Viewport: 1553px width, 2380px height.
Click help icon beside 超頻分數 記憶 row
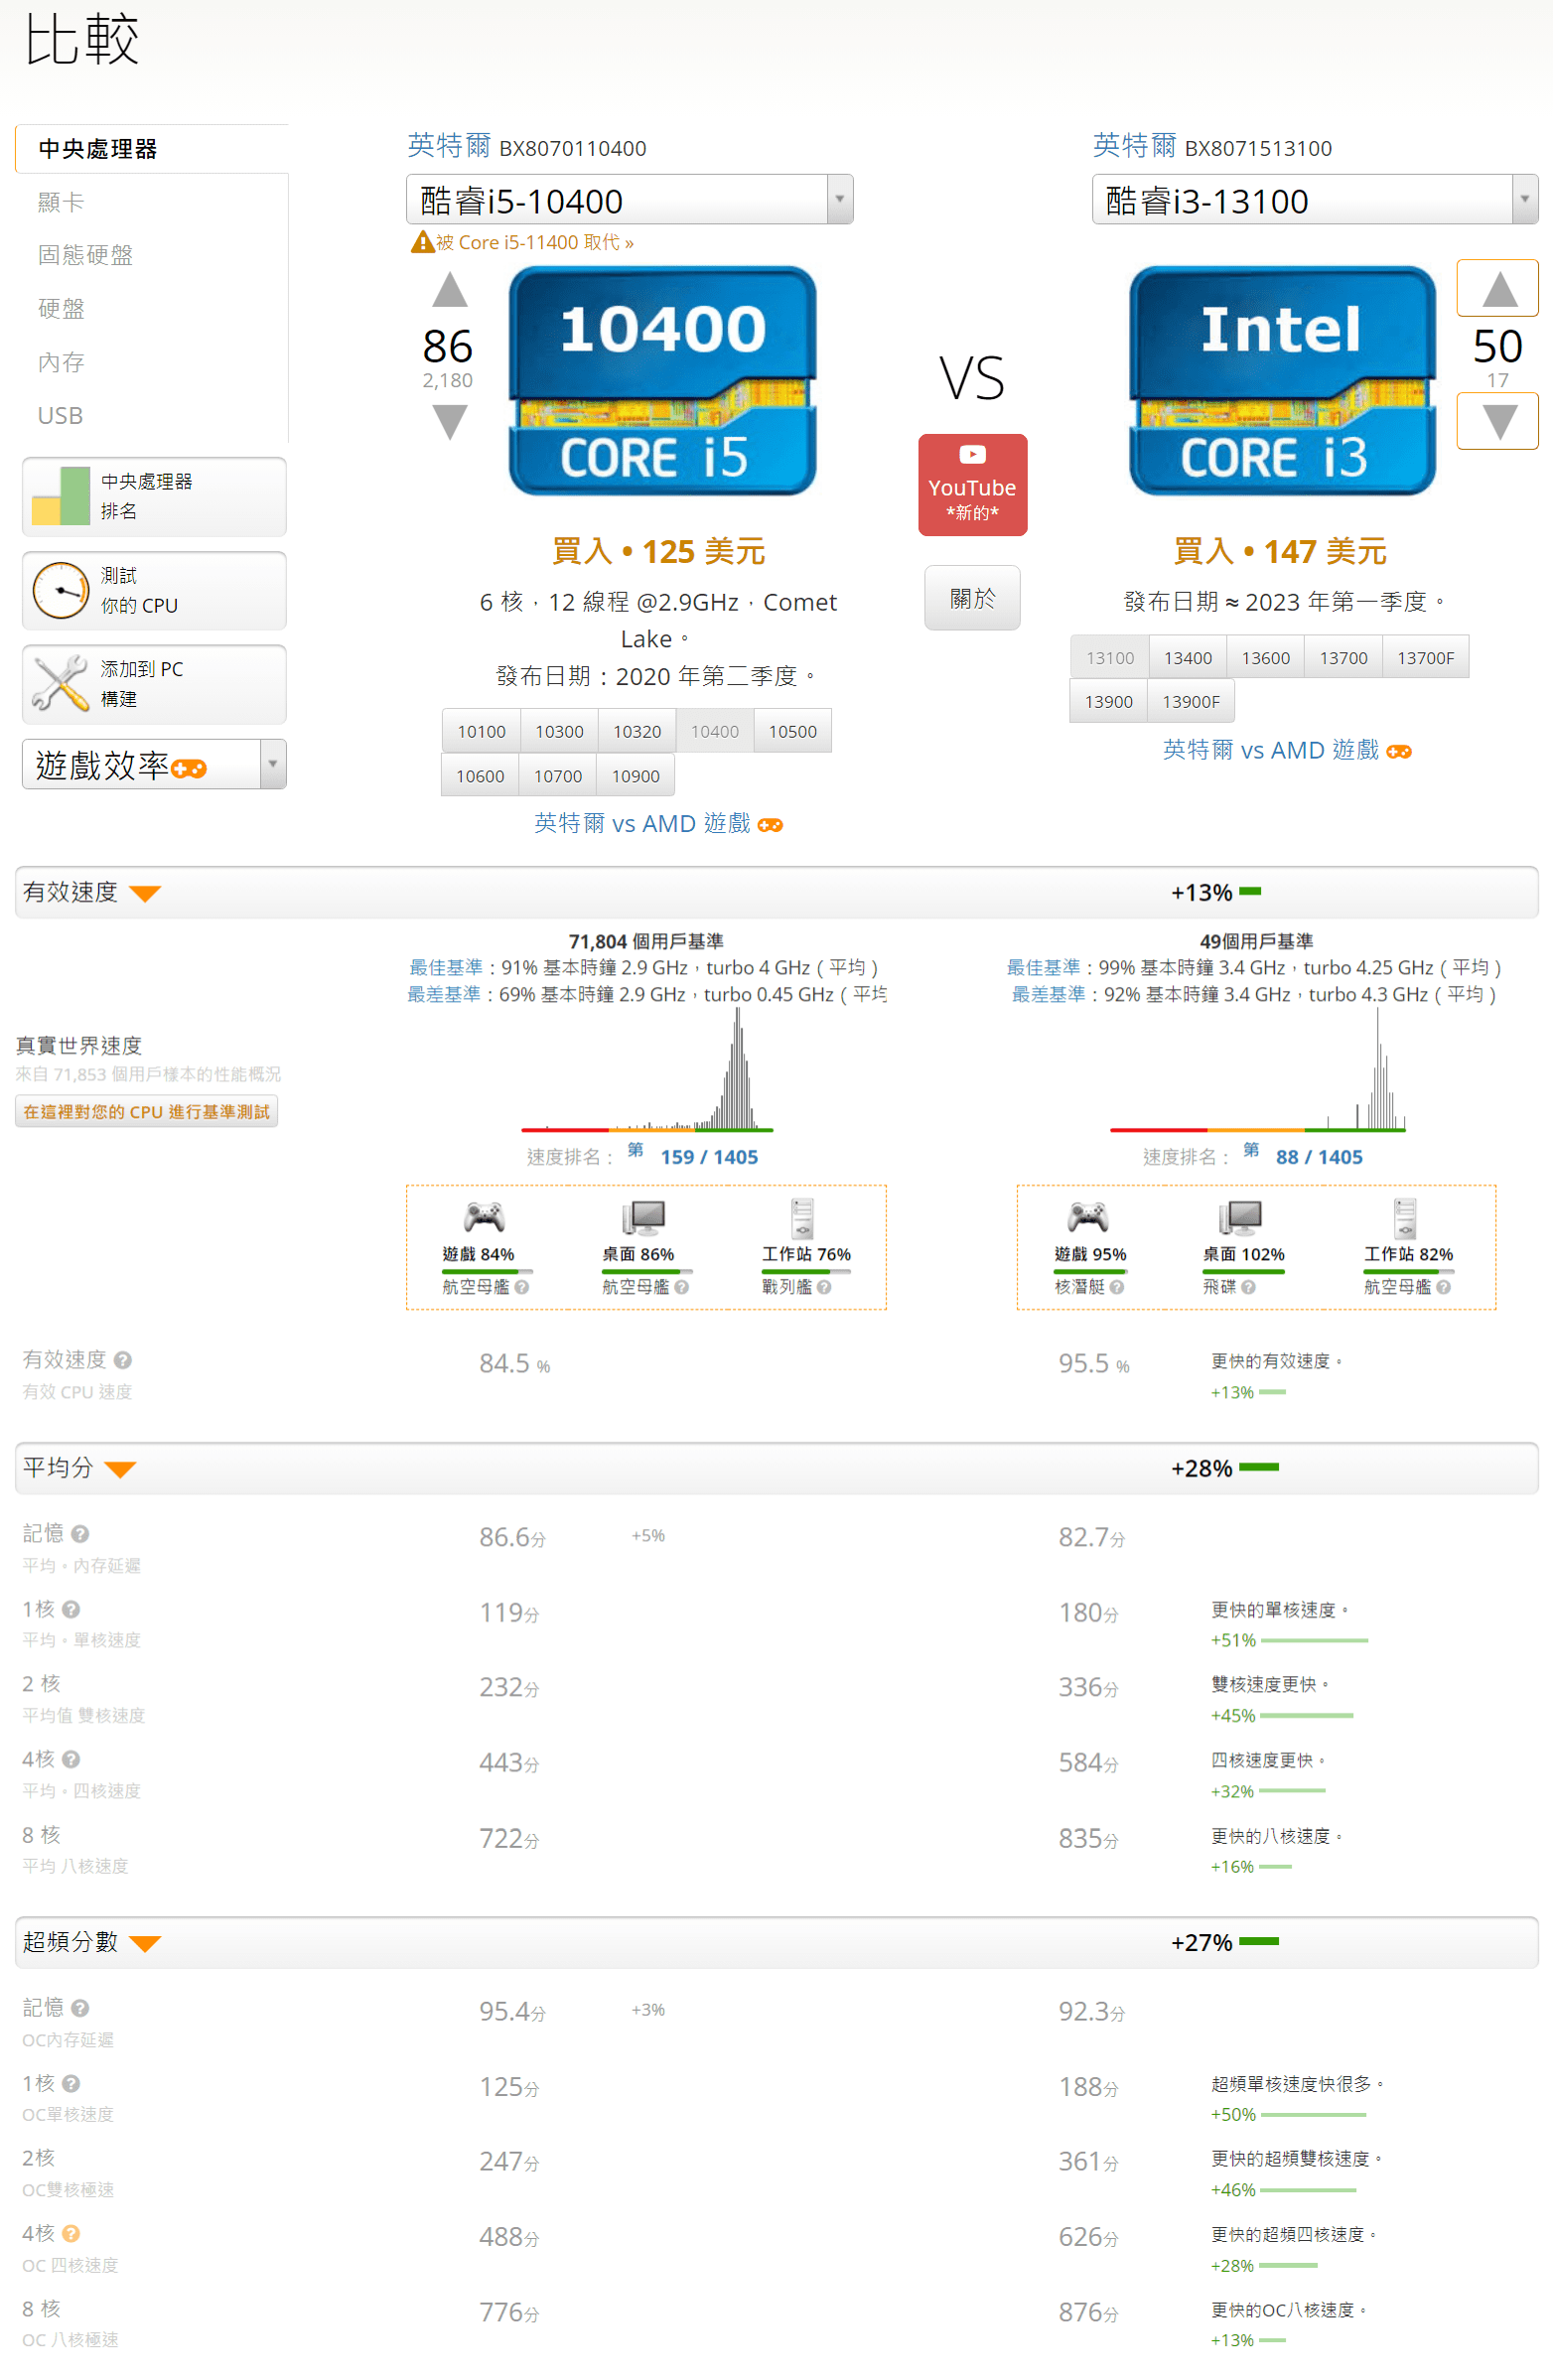pos(81,2007)
